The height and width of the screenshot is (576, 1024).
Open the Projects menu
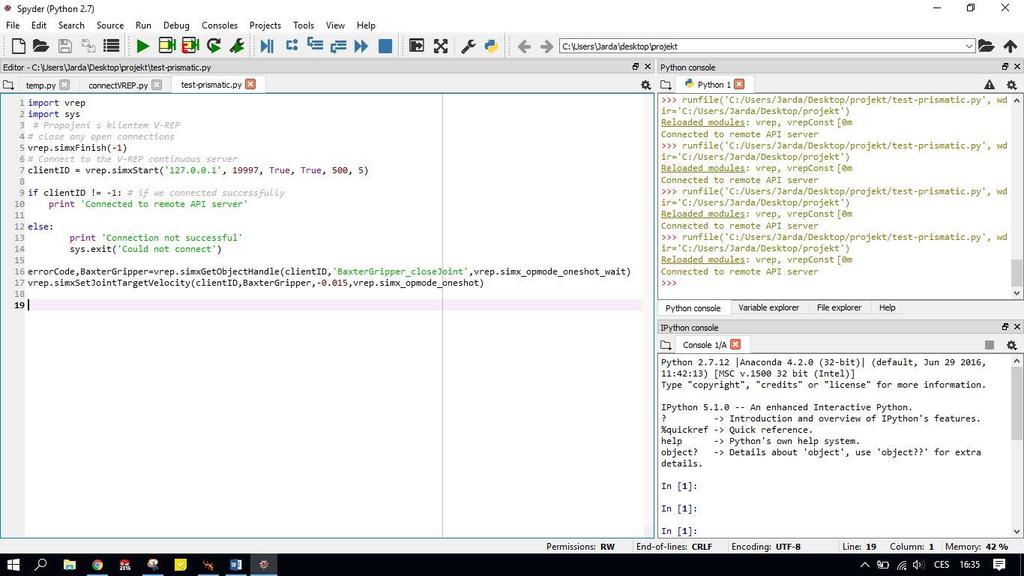pyautogui.click(x=265, y=25)
